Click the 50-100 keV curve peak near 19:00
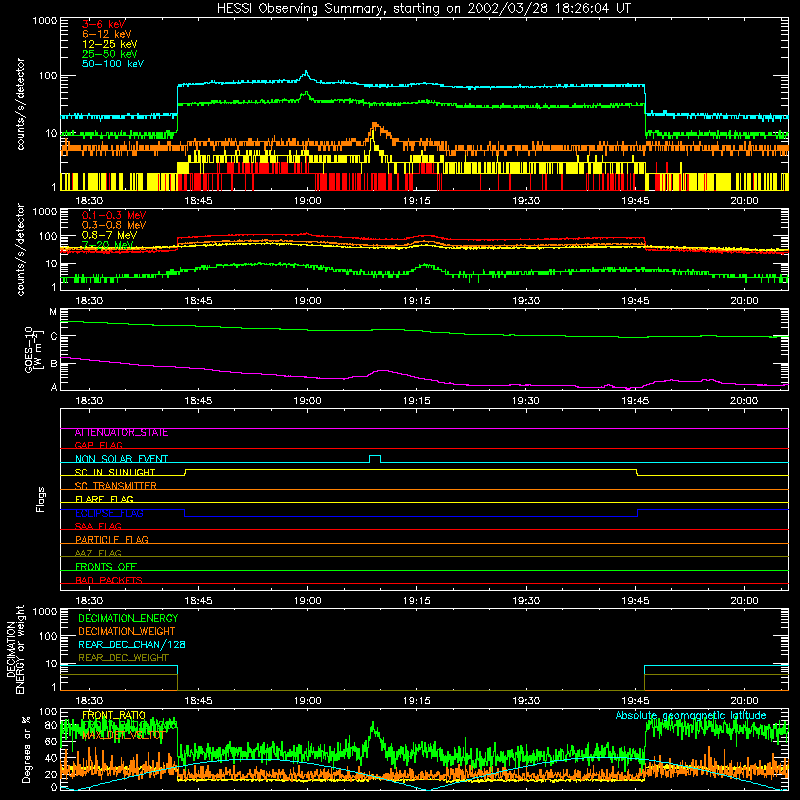The image size is (800, 800). pyautogui.click(x=306, y=73)
